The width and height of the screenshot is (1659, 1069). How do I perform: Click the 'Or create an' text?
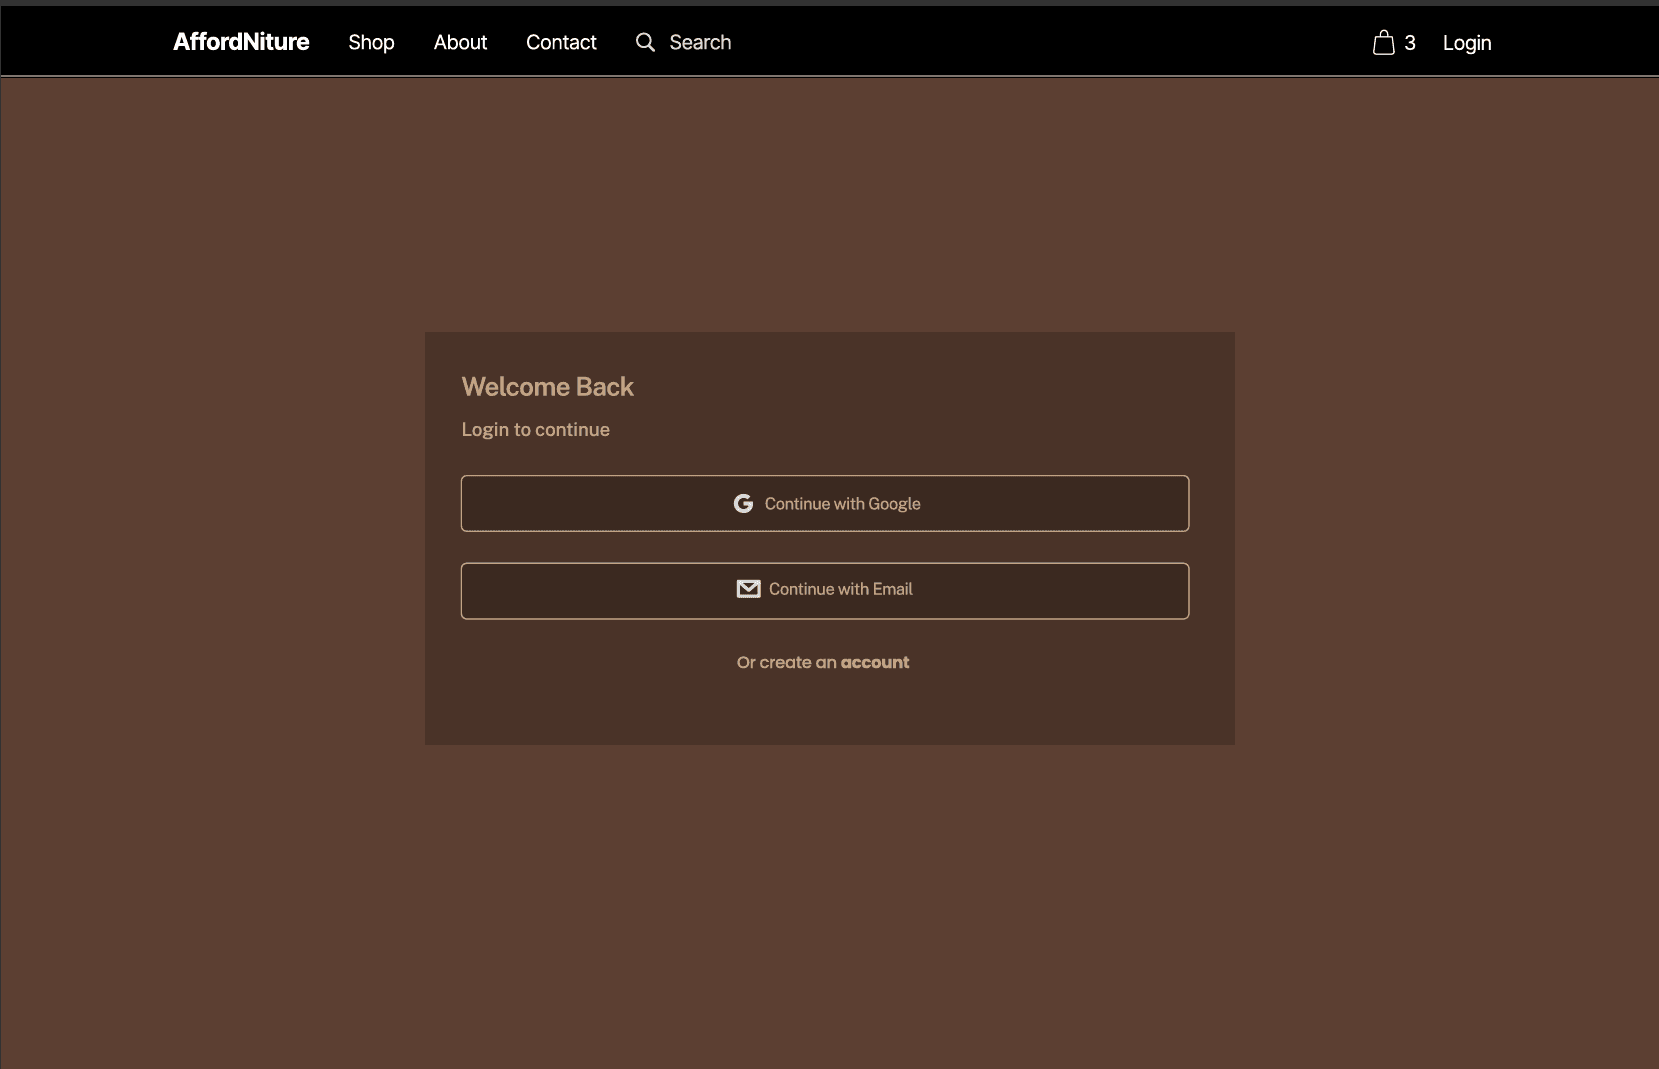(x=786, y=662)
